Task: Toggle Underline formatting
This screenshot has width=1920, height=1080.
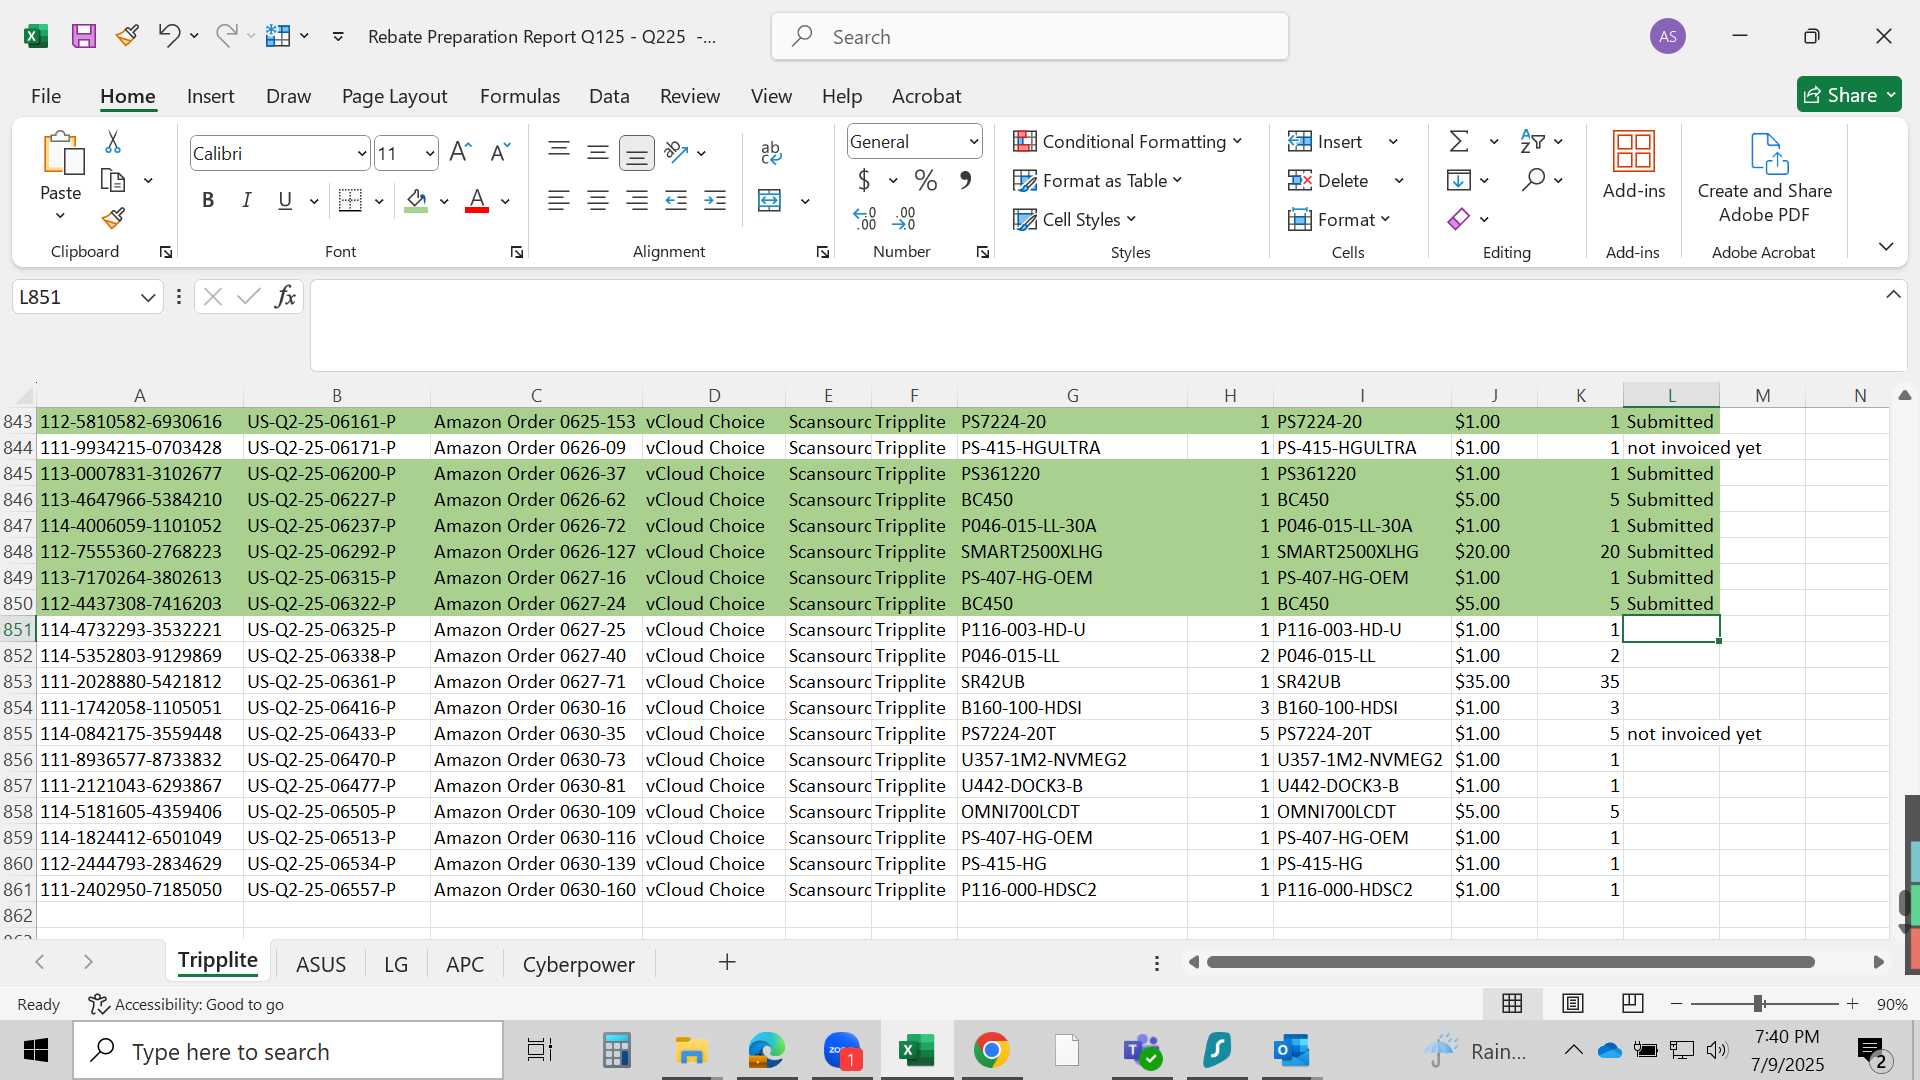Action: pos(285,201)
